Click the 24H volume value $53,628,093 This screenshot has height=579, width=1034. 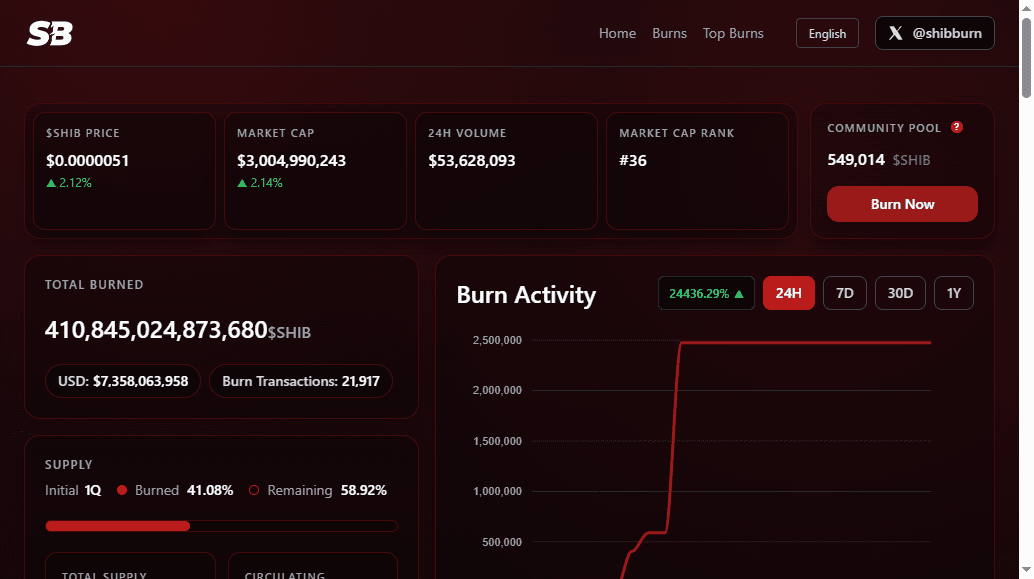coord(471,160)
